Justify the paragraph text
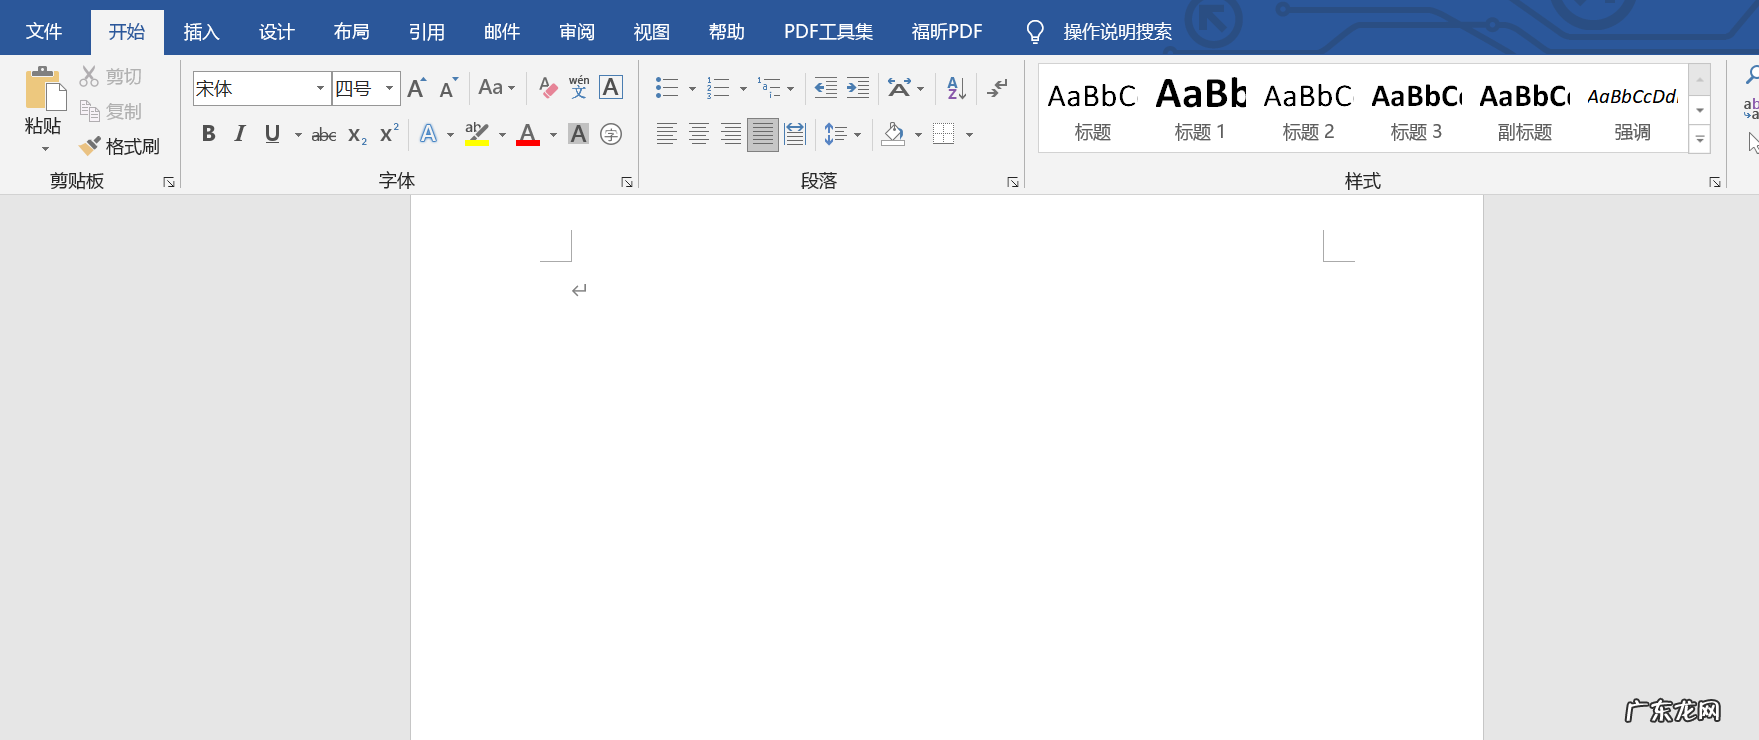Screen dimensions: 1759x740 tap(763, 134)
